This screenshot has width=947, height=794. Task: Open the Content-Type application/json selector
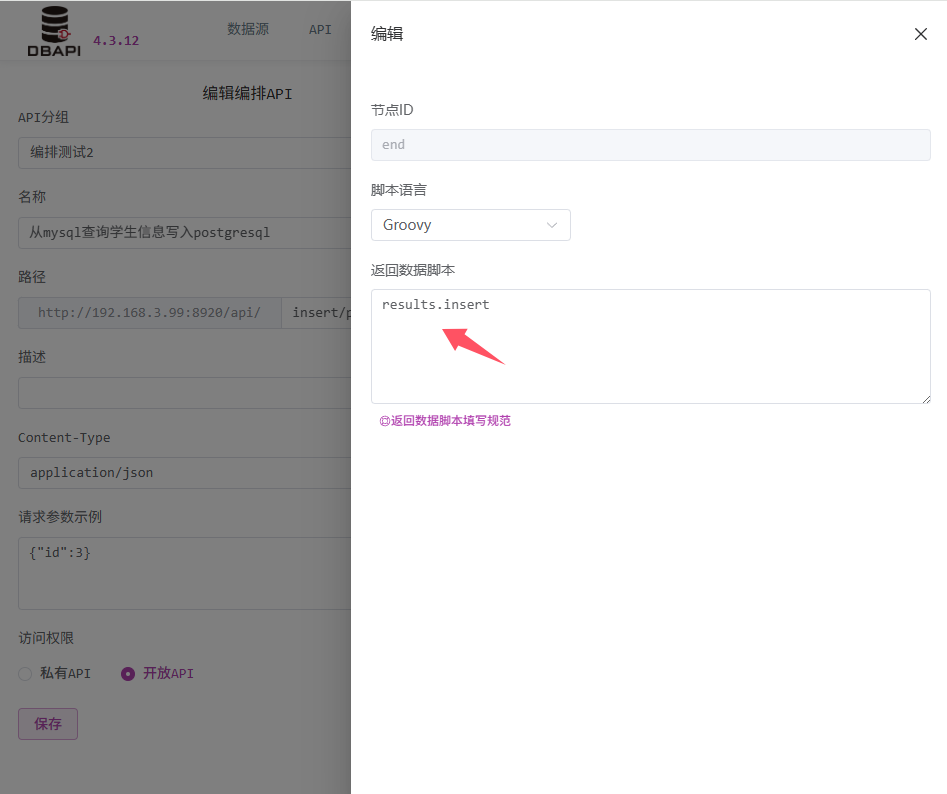click(x=185, y=472)
